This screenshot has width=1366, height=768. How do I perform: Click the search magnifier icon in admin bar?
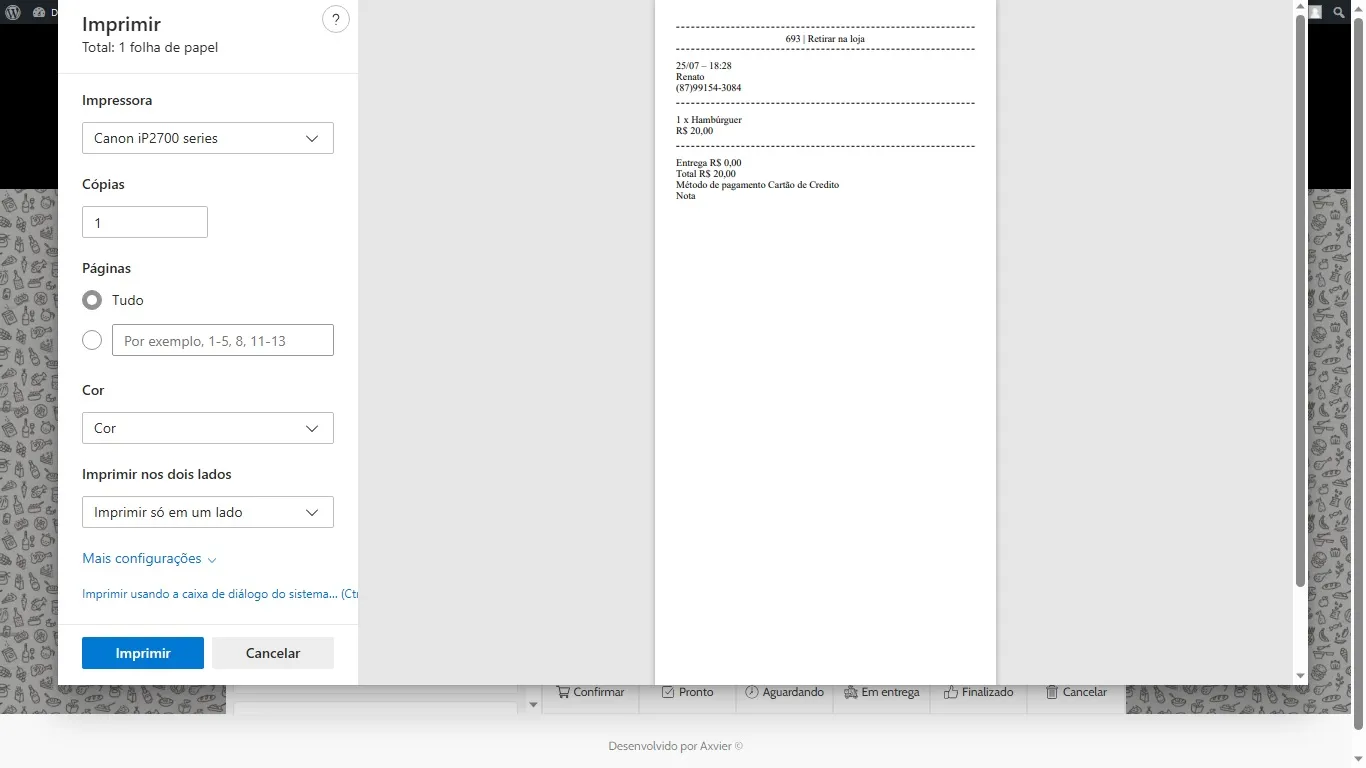tap(1339, 13)
